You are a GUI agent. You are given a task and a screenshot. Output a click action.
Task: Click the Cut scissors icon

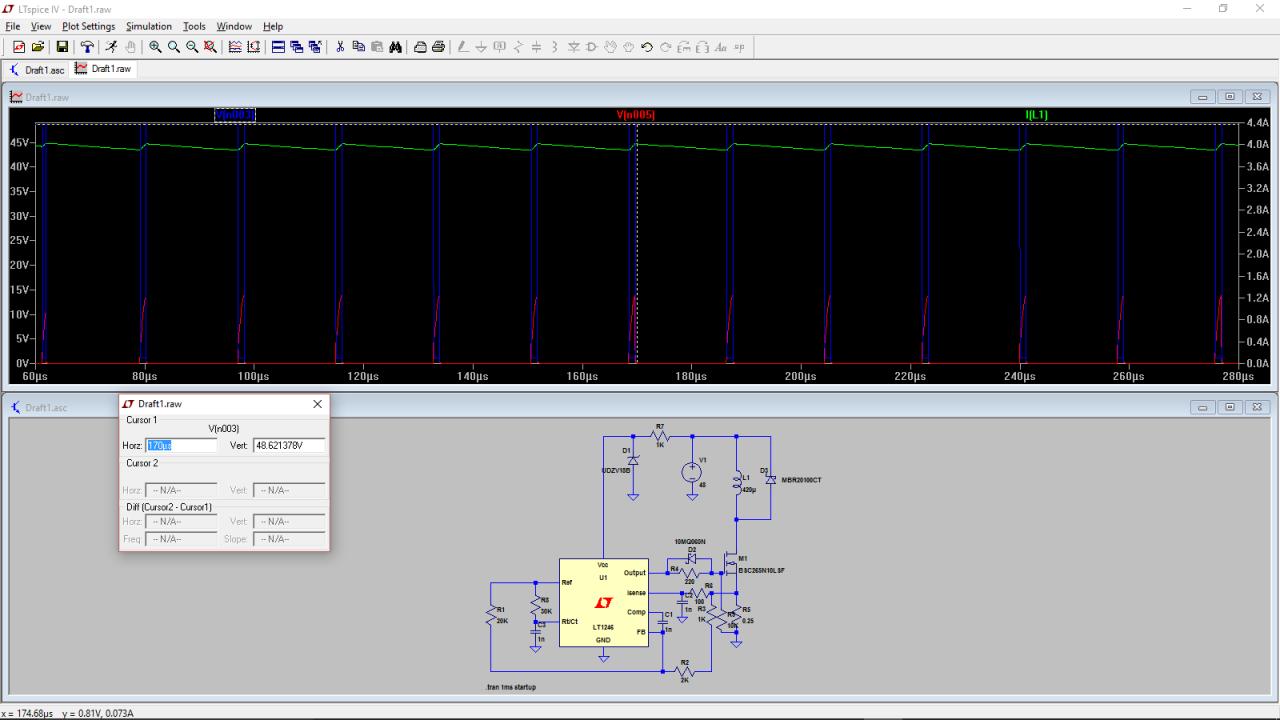pyautogui.click(x=340, y=47)
